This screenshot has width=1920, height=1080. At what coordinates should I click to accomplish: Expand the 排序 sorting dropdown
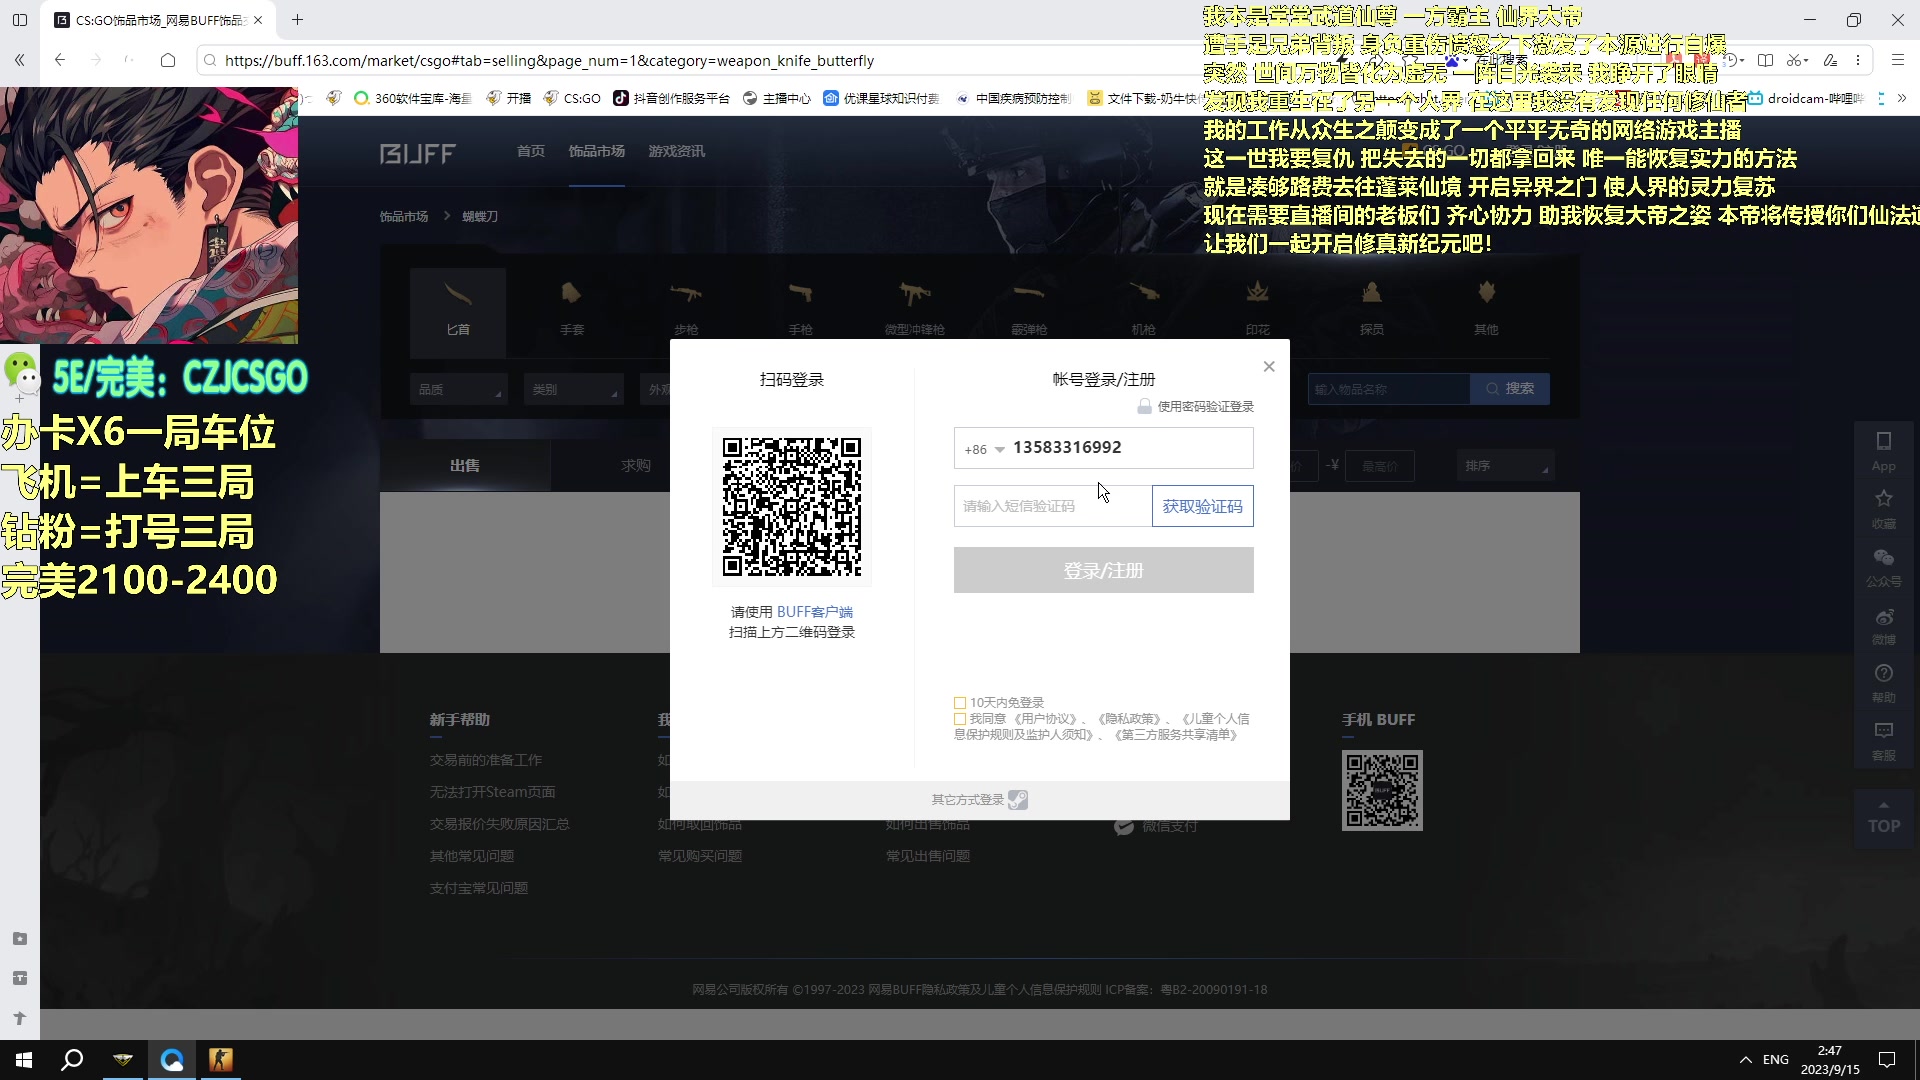[x=1505, y=465]
